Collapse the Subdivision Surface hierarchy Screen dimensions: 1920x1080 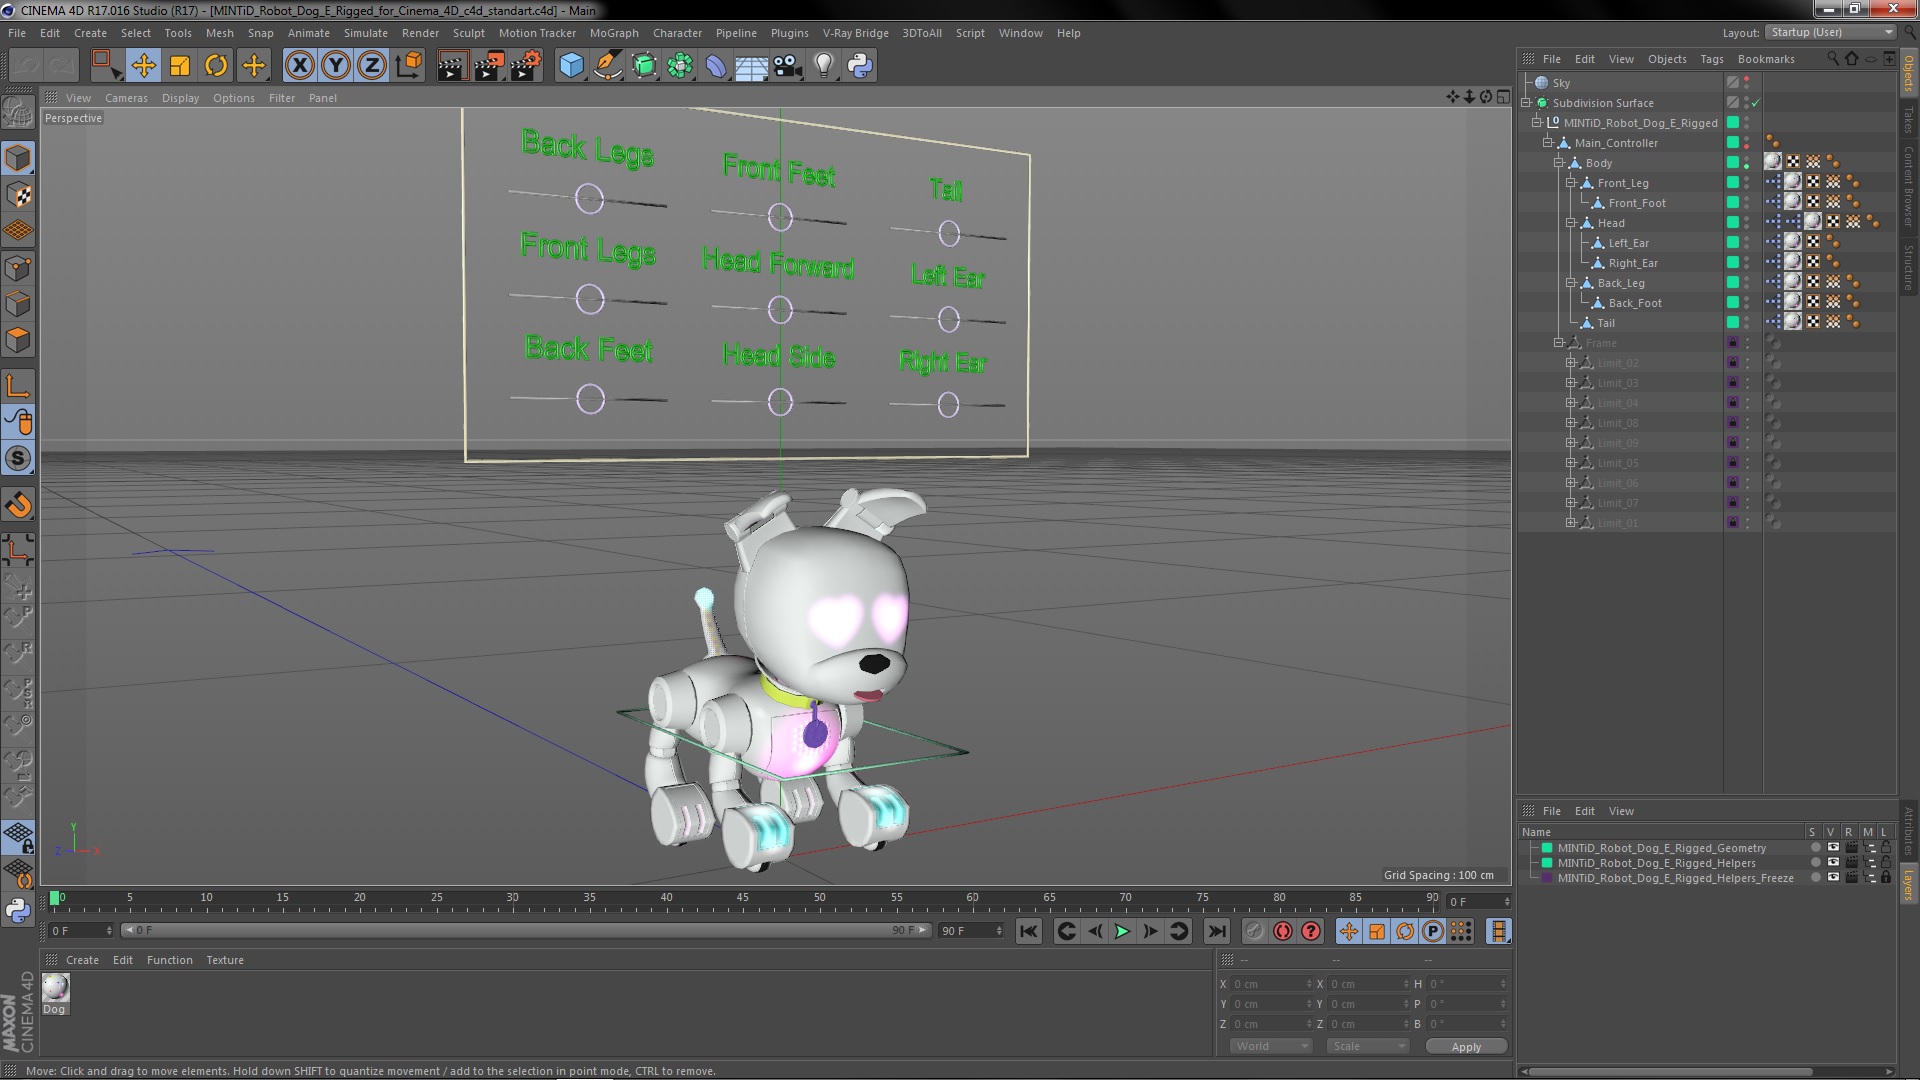pyautogui.click(x=1527, y=103)
